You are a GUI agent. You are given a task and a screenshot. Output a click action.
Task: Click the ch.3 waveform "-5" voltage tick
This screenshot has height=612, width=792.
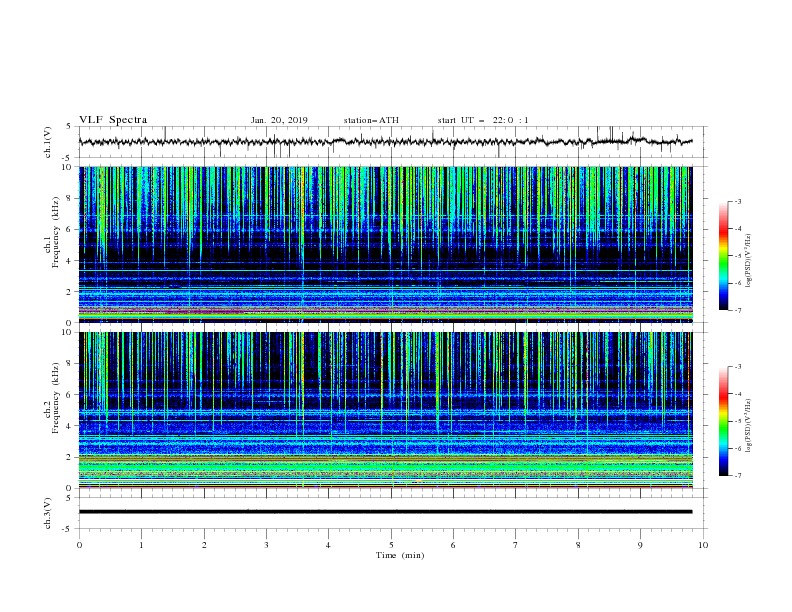tap(68, 529)
